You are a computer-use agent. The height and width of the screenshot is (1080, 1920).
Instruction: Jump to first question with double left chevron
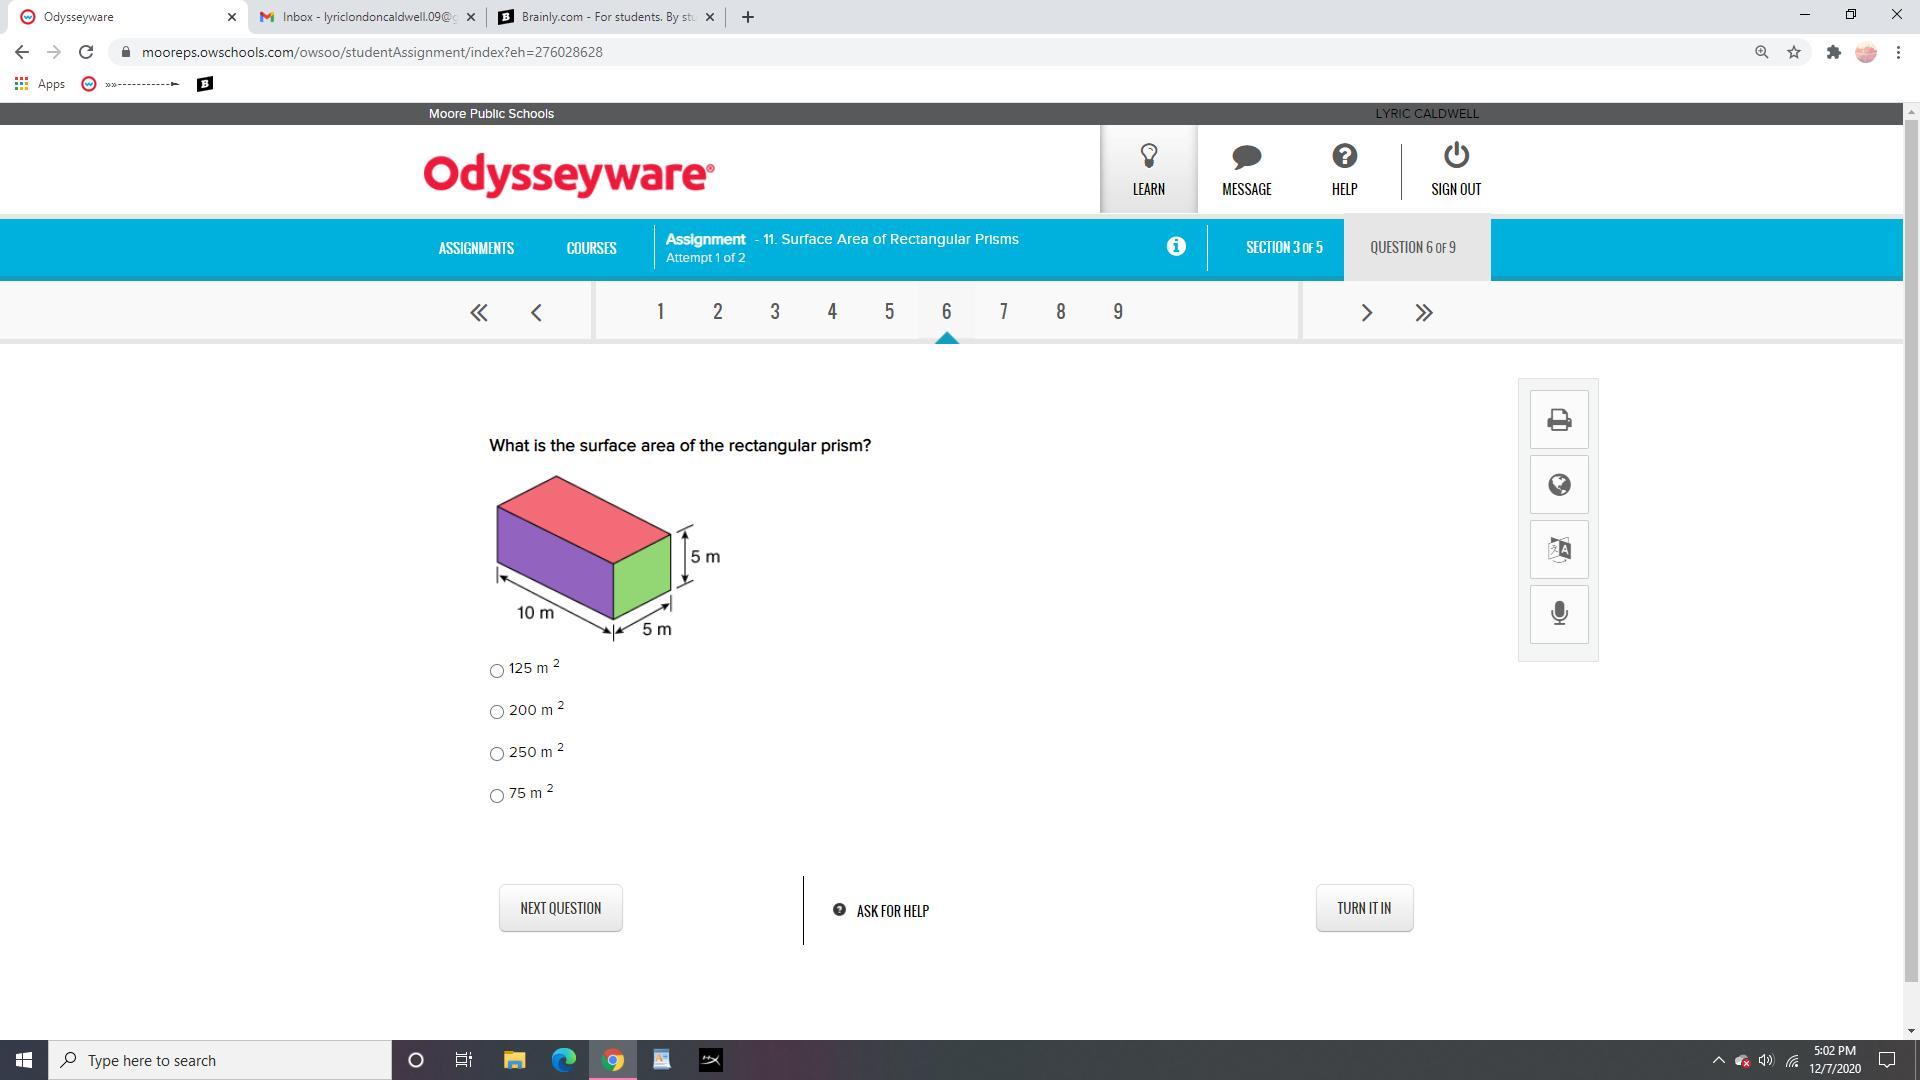(x=479, y=313)
